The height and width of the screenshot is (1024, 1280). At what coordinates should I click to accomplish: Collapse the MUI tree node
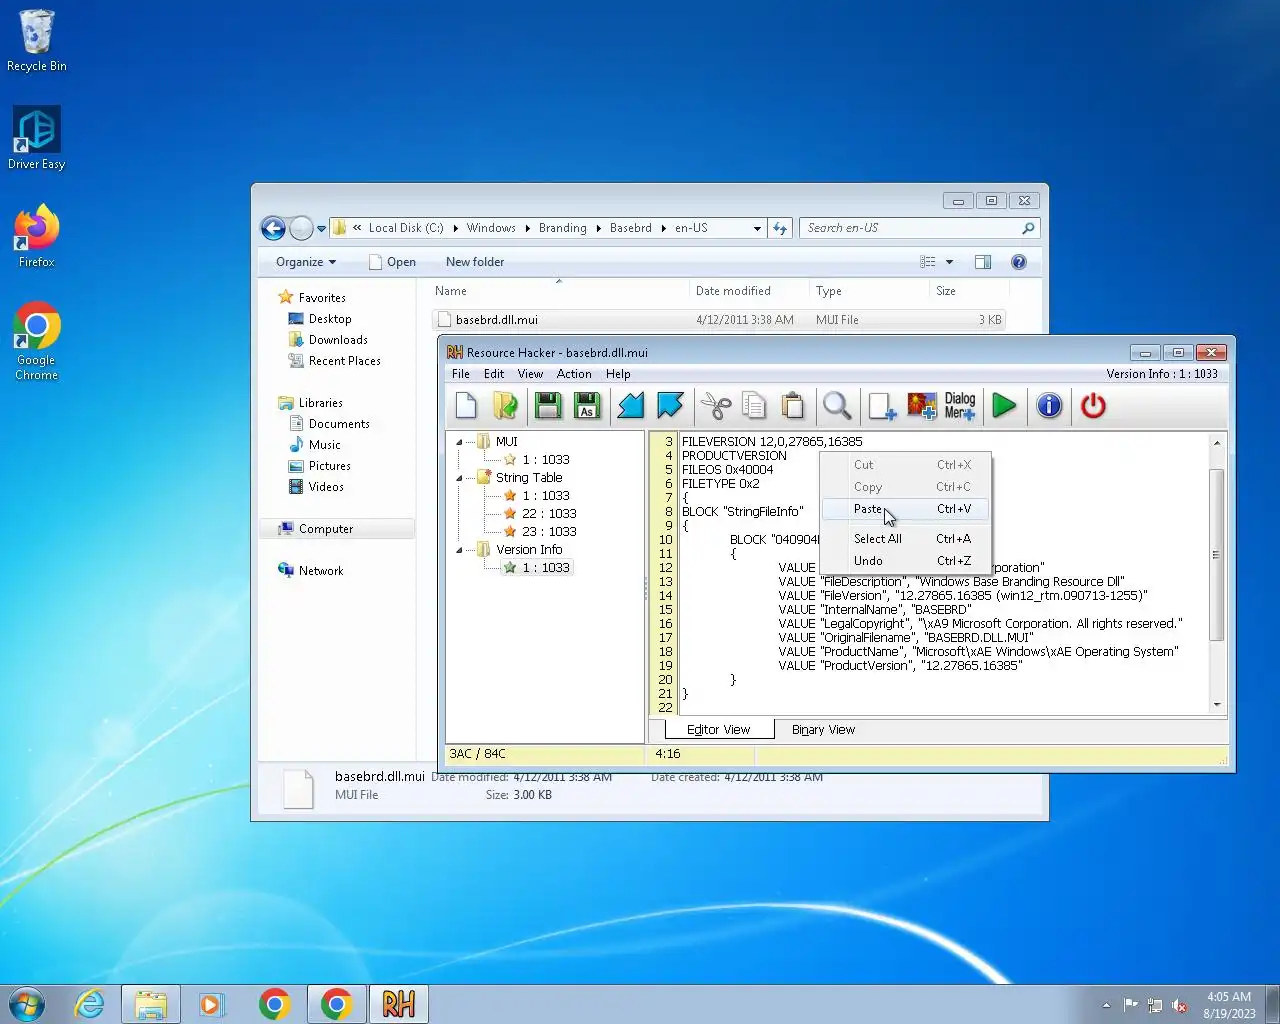[x=460, y=442]
